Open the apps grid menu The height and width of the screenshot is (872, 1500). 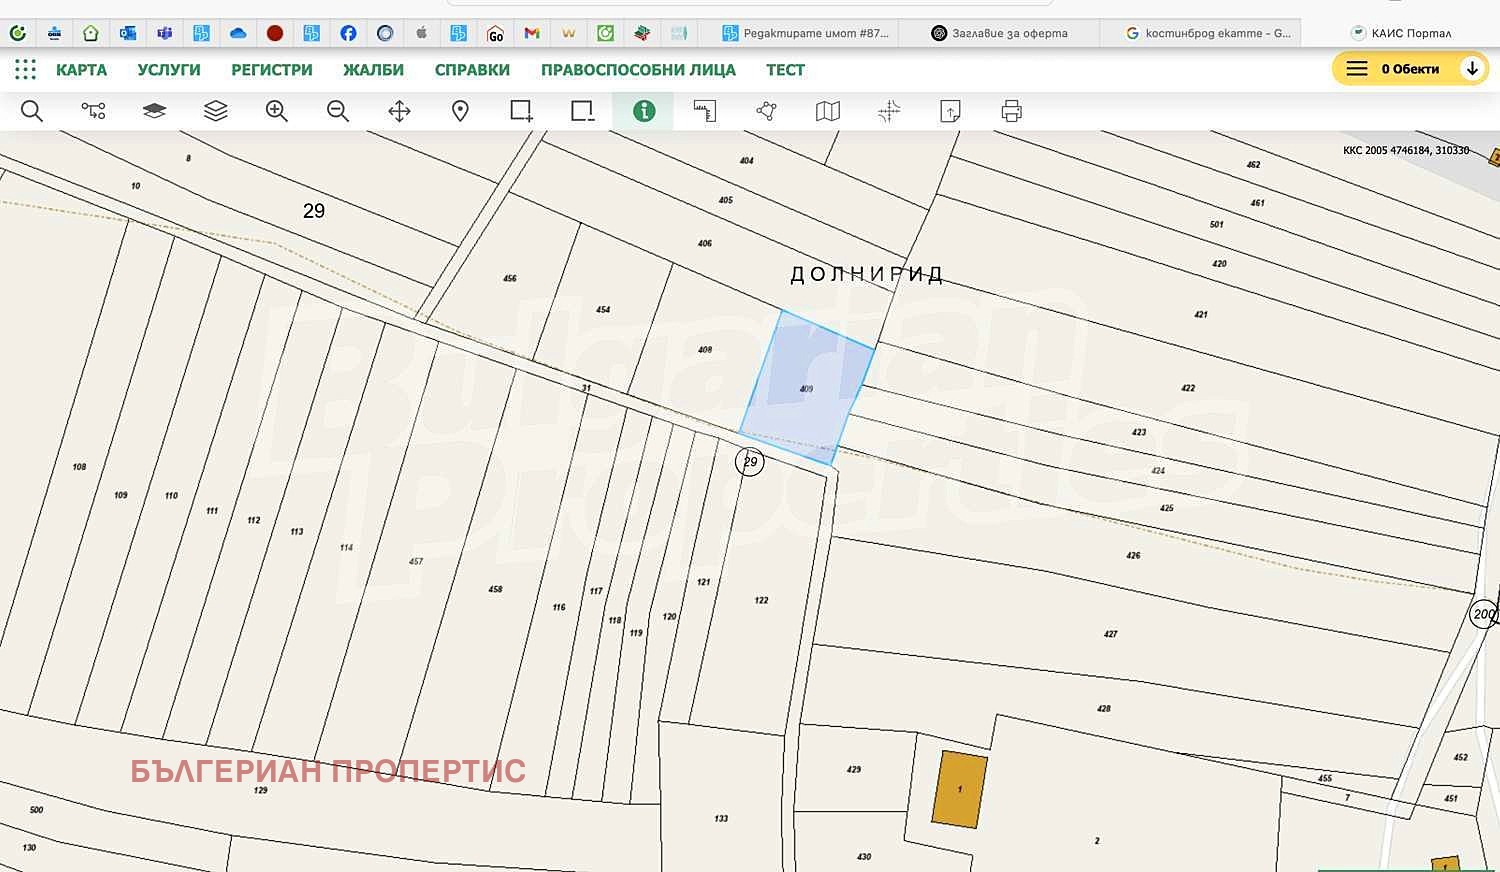(25, 69)
